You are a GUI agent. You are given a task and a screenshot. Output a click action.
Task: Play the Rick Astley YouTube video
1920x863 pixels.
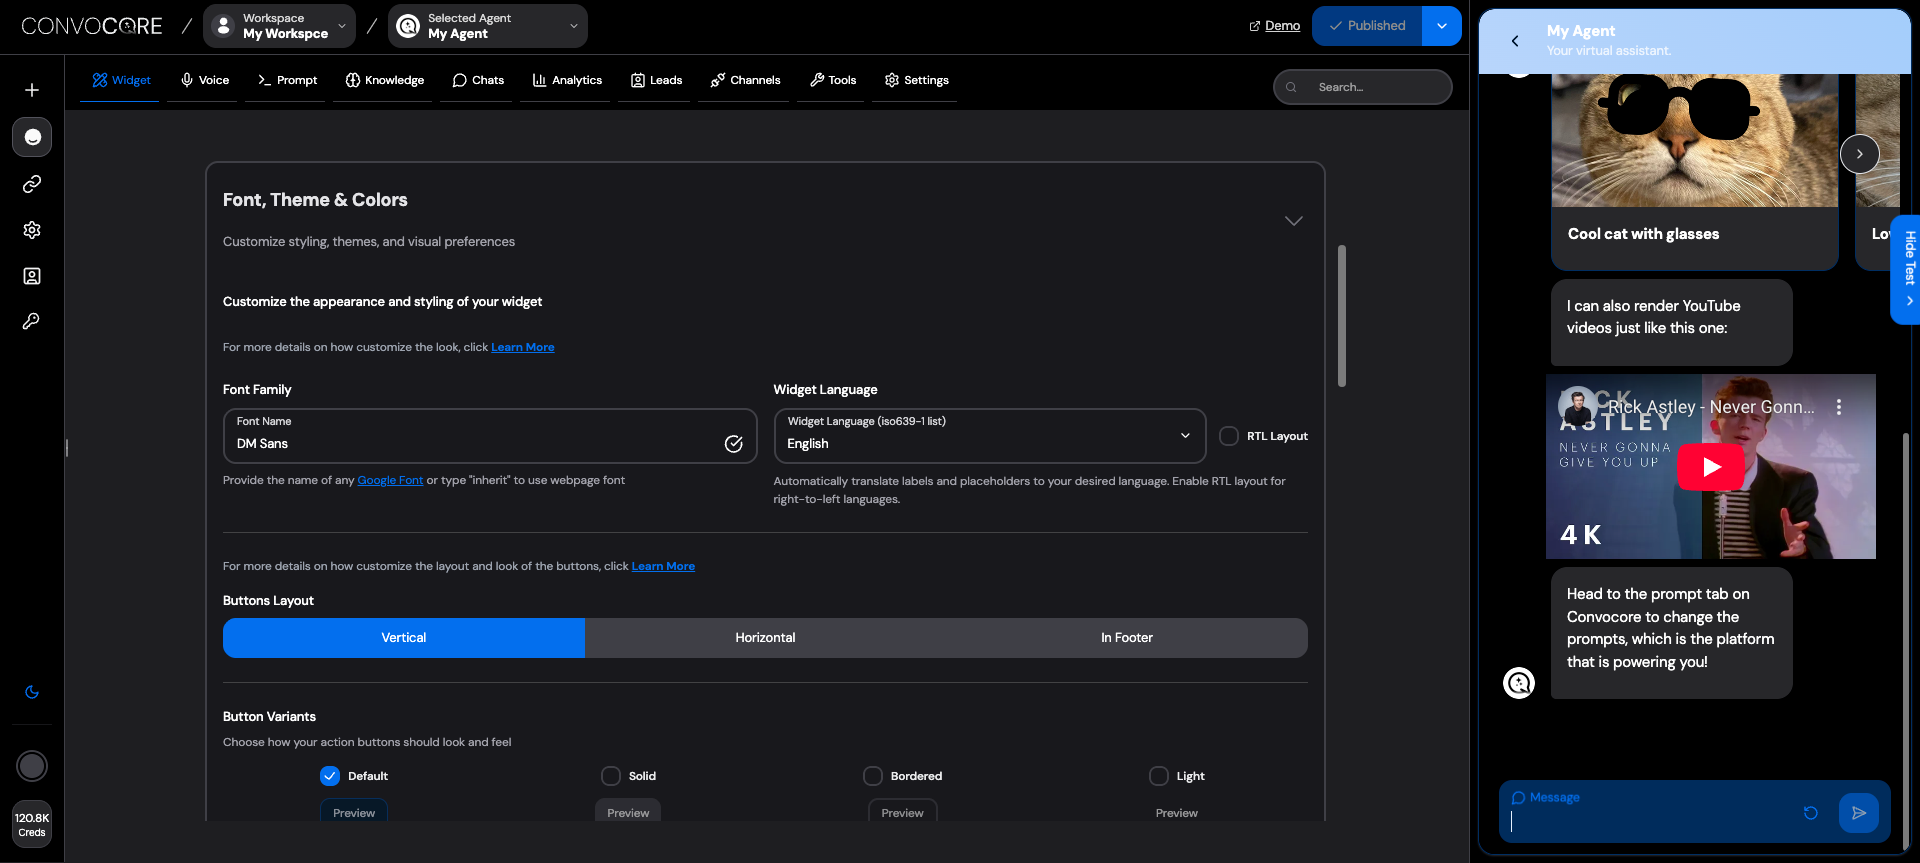click(1711, 467)
